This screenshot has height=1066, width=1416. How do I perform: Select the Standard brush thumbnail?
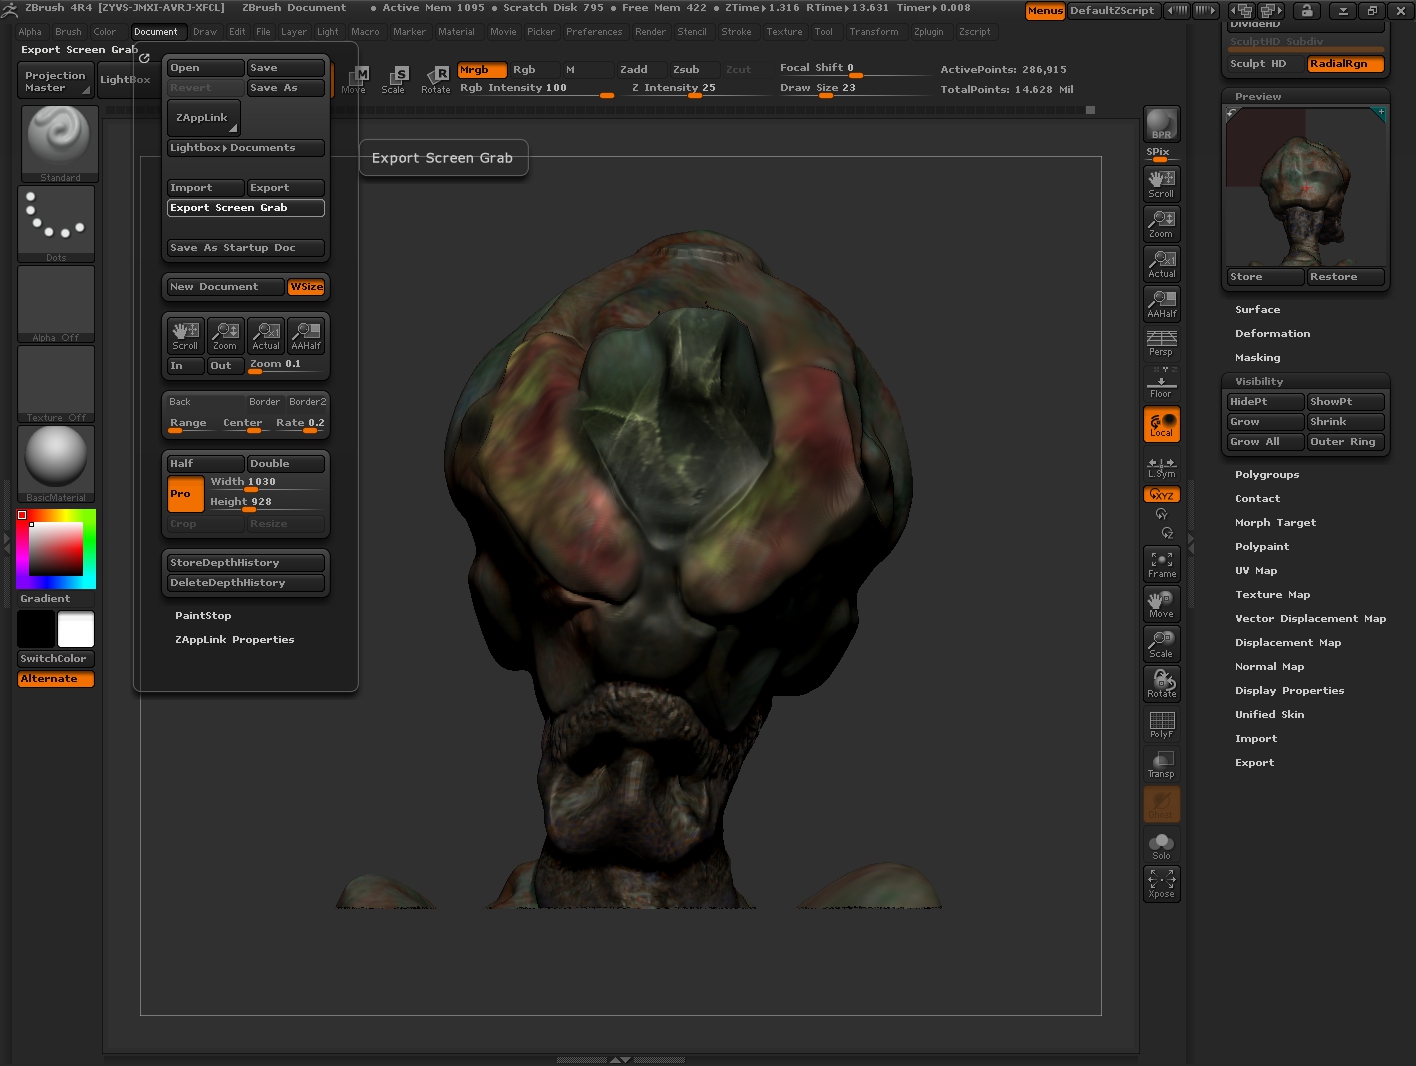tap(59, 144)
